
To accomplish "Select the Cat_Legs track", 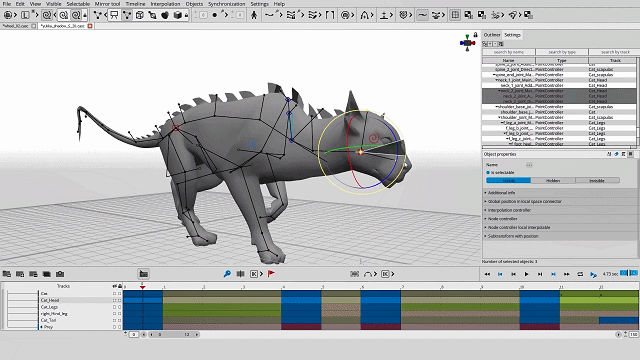I will tap(49, 307).
